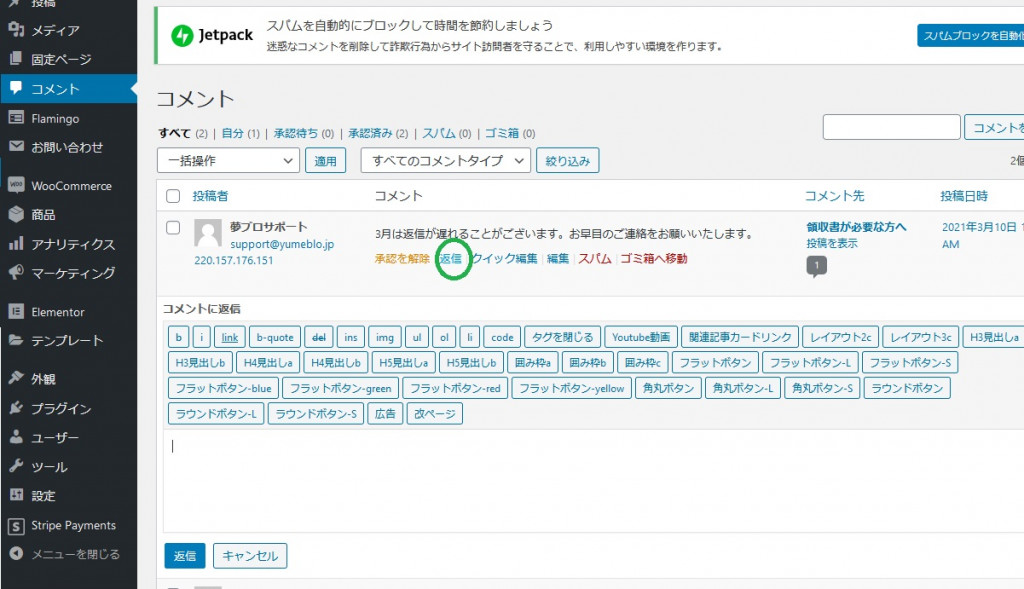
Task: Click the スパムブロック Jetpack button
Action: pyautogui.click(x=970, y=35)
